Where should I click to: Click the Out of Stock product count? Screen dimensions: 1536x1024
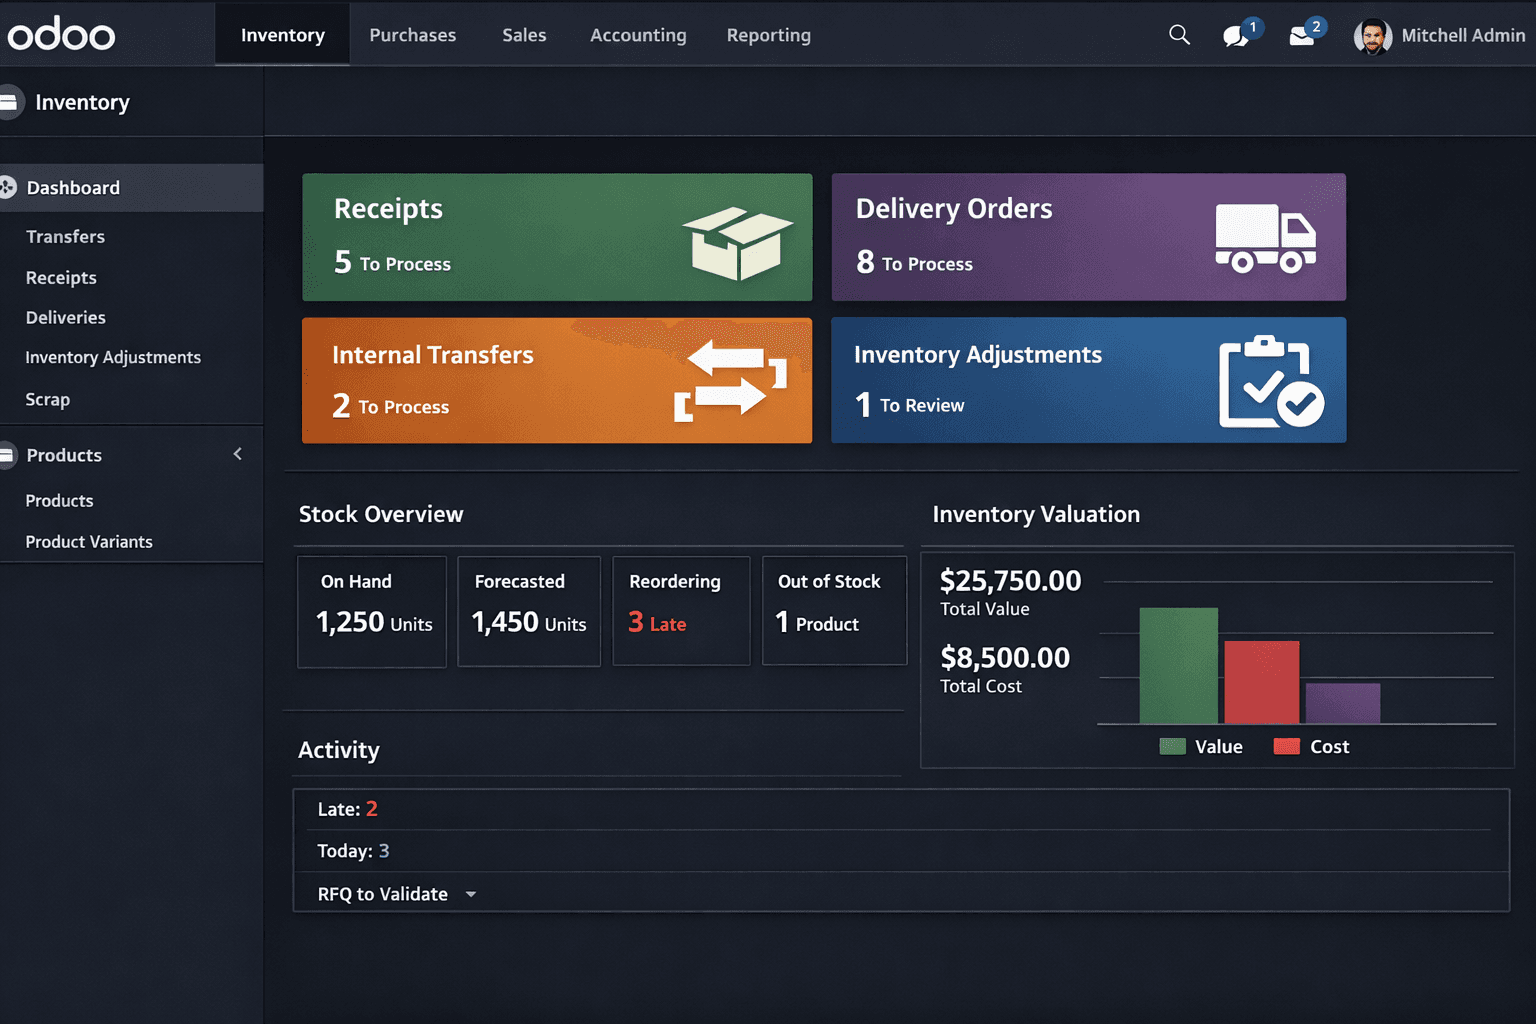(818, 624)
